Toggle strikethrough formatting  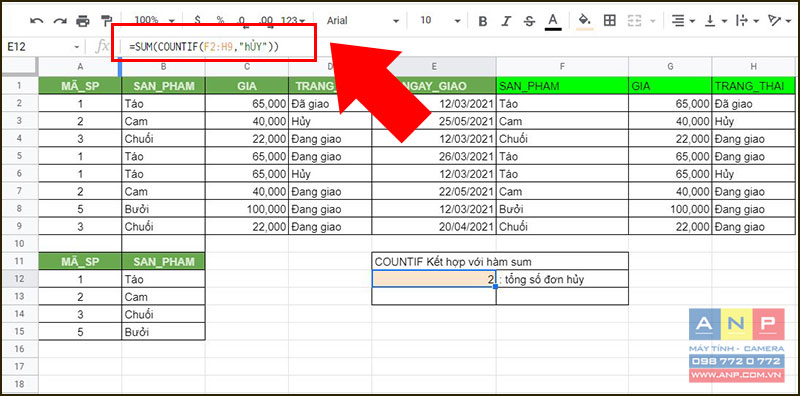point(530,21)
